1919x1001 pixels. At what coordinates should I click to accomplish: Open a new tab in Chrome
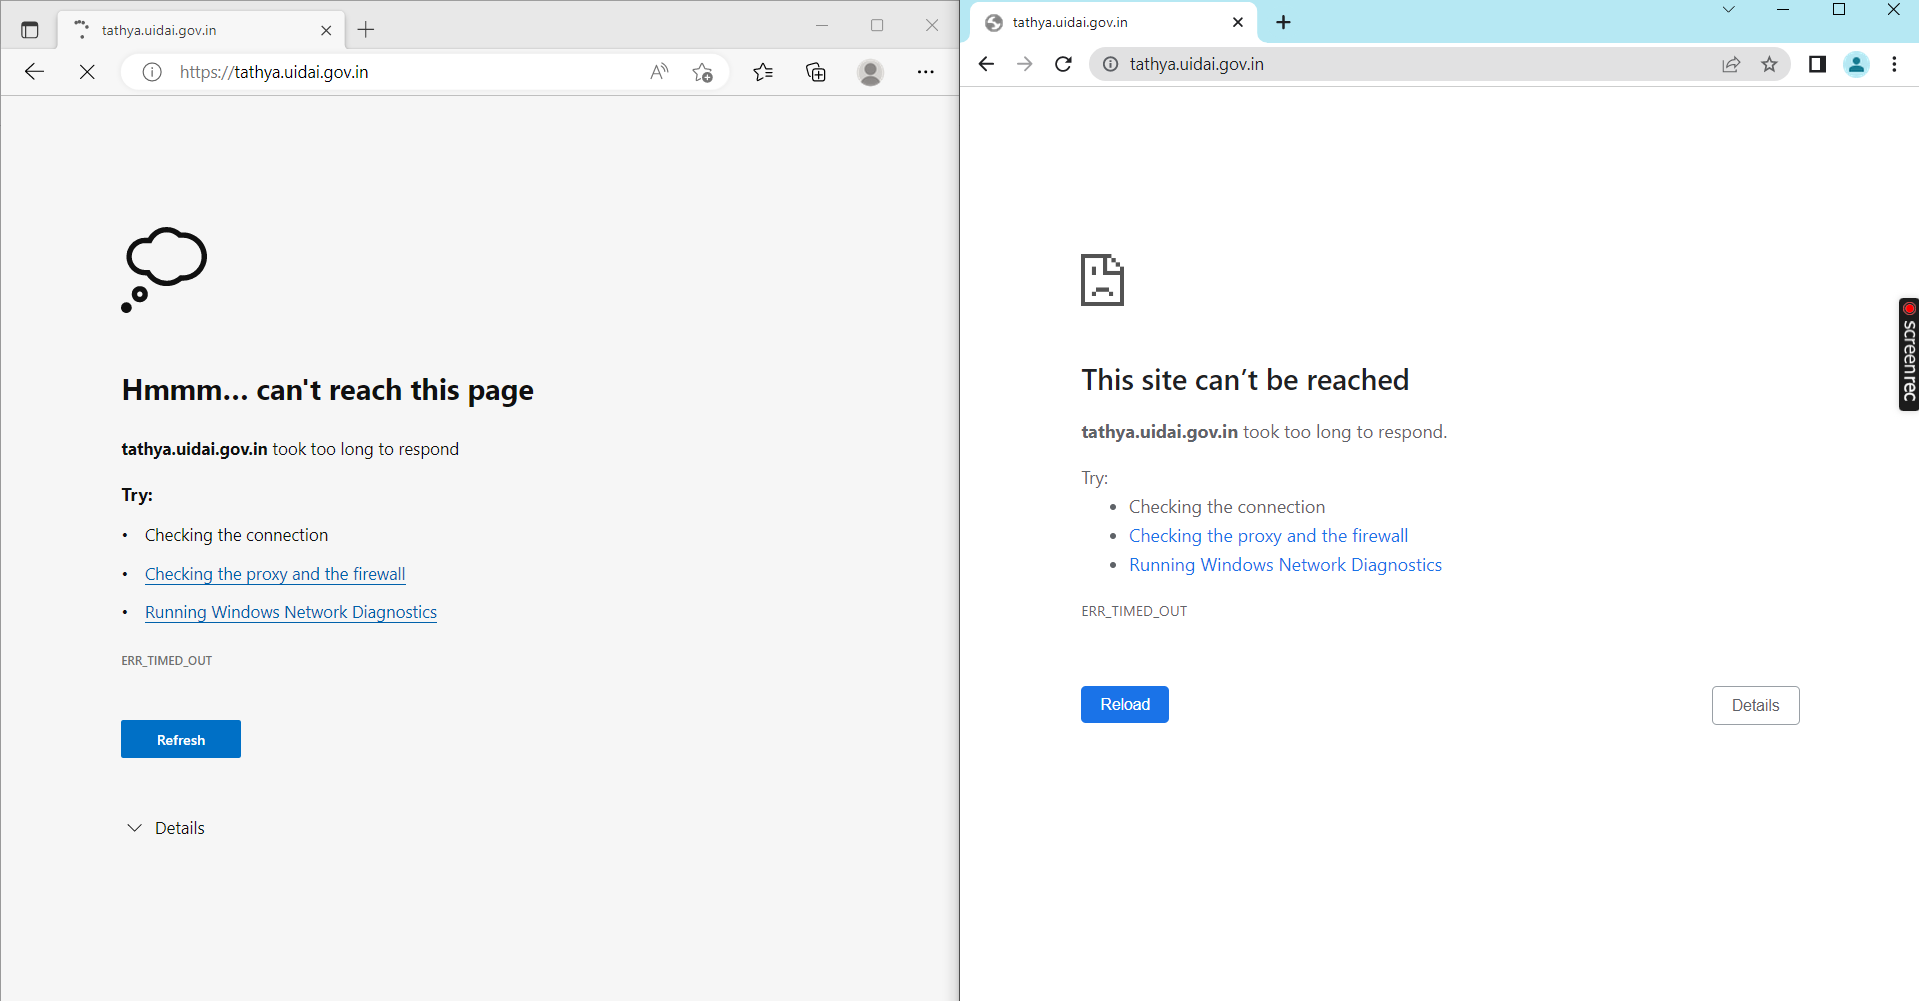1283,21
